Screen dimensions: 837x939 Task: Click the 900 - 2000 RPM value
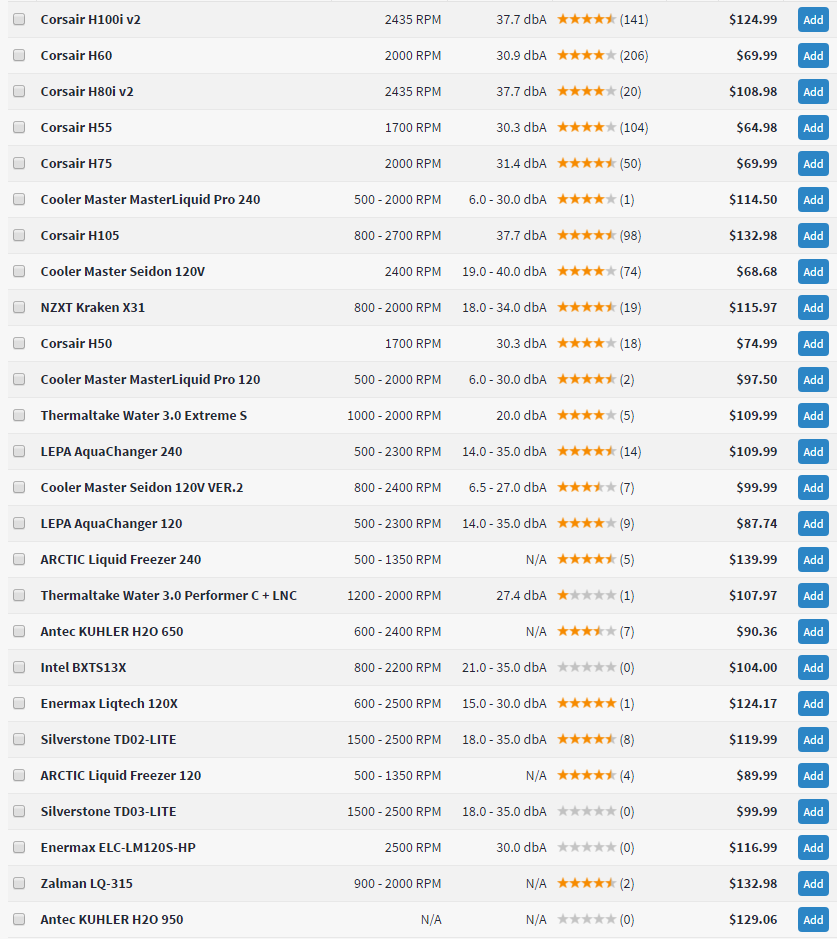click(x=398, y=883)
